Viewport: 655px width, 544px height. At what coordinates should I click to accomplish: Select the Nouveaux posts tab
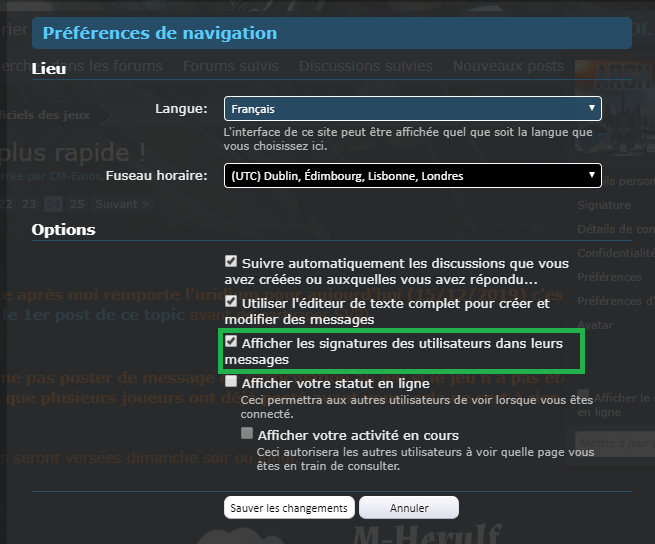point(508,66)
